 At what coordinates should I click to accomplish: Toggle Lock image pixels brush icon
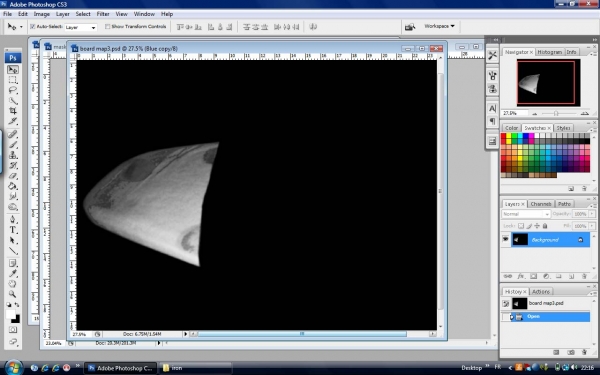coord(529,226)
